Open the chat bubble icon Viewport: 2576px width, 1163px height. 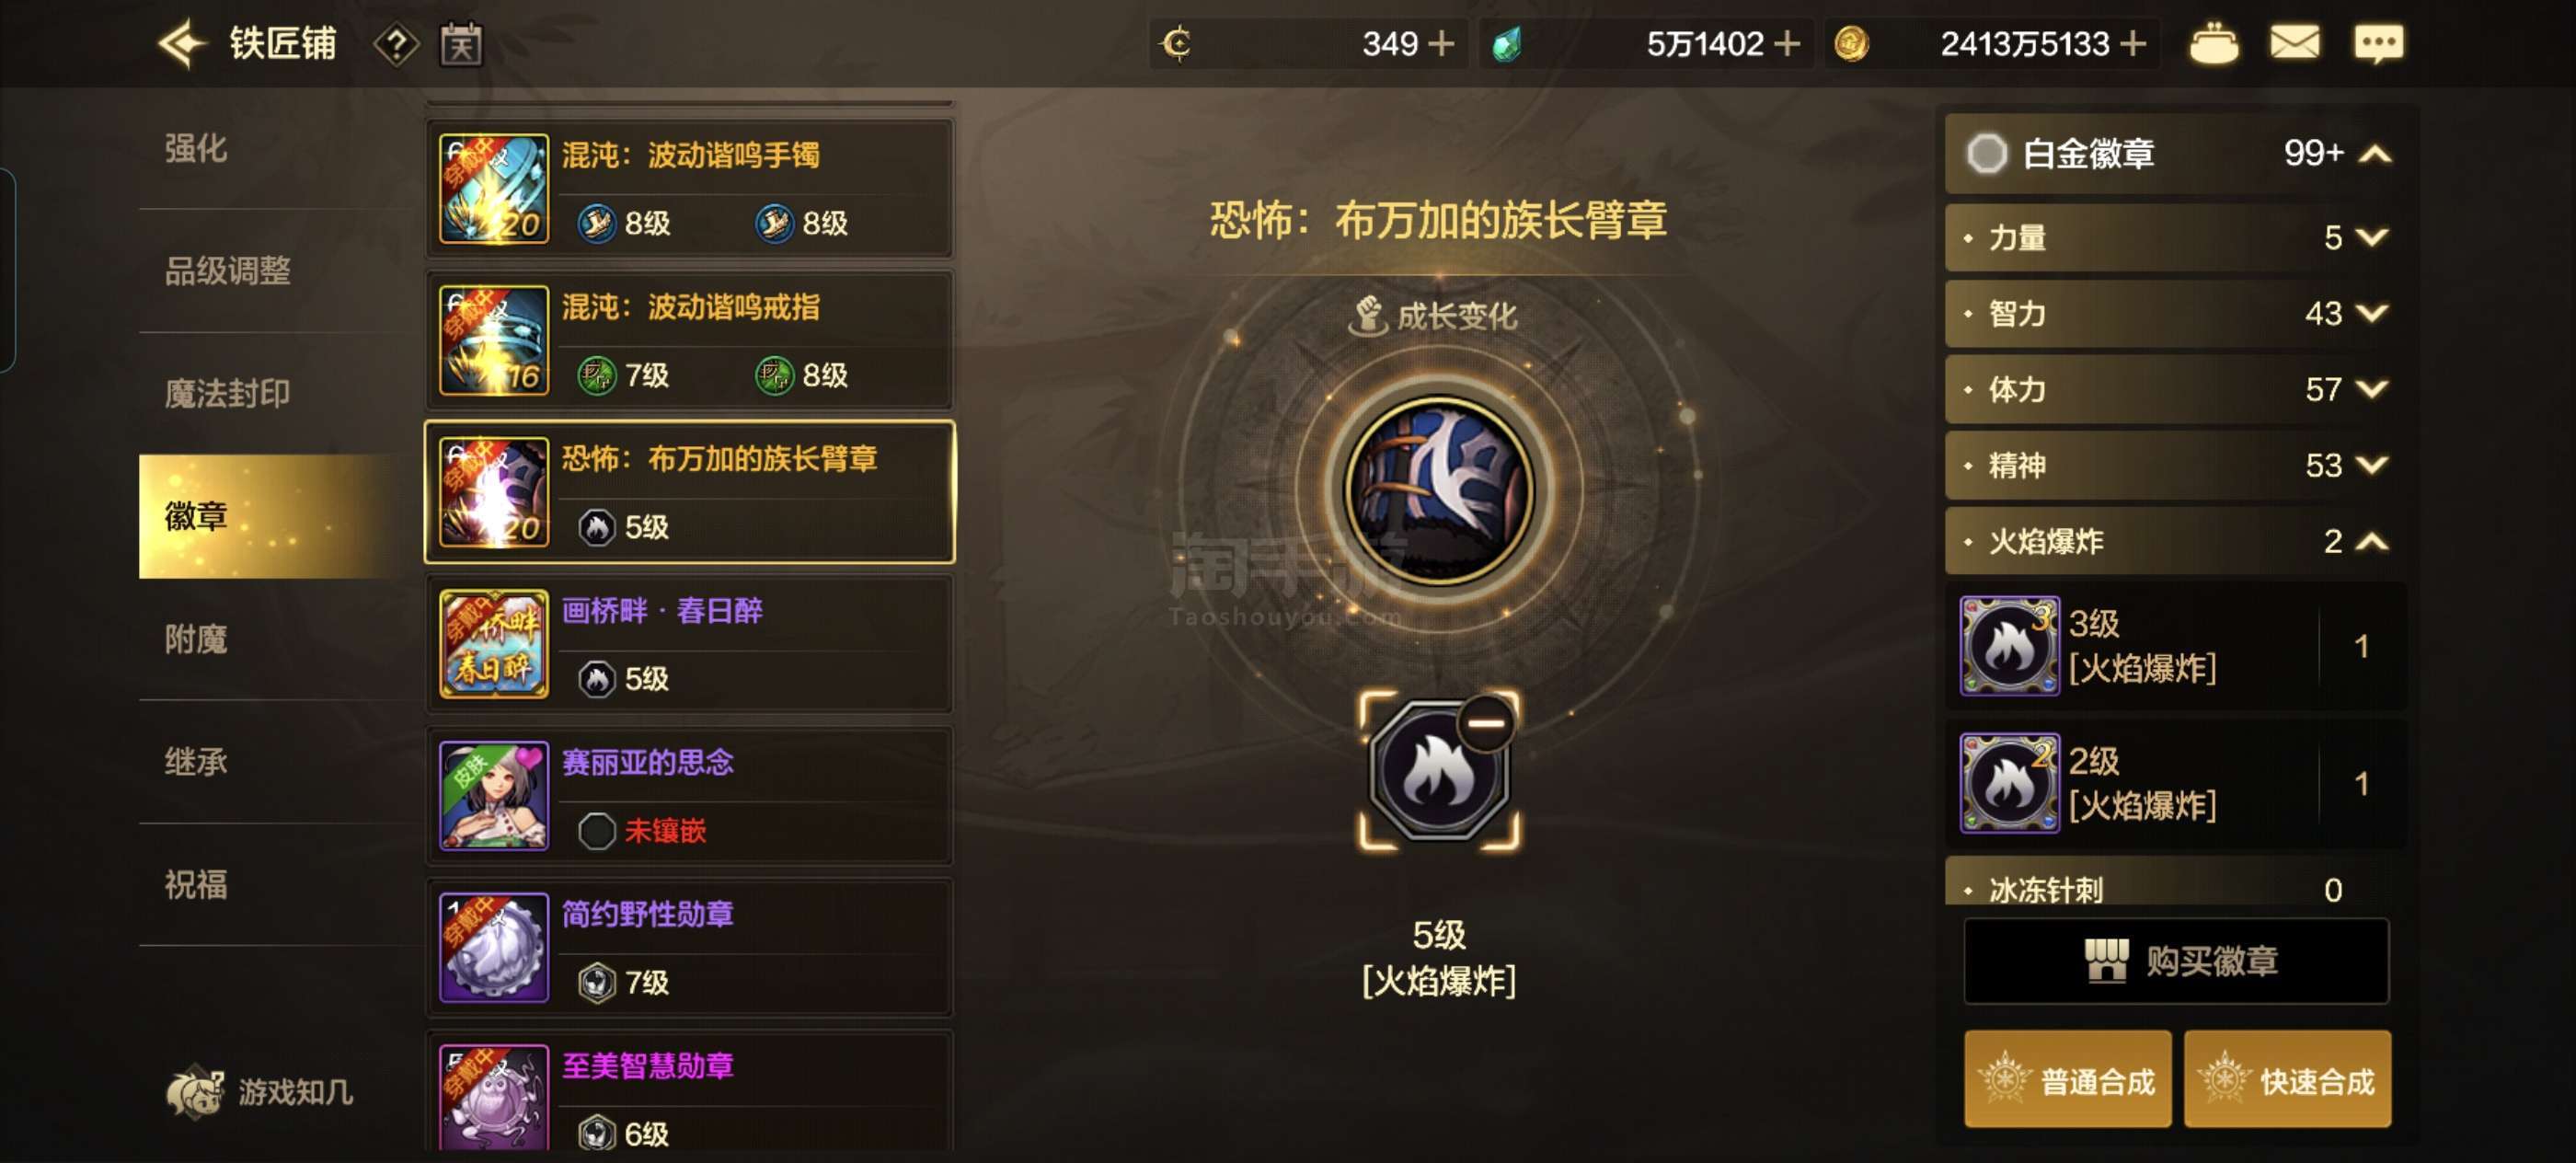2379,43
